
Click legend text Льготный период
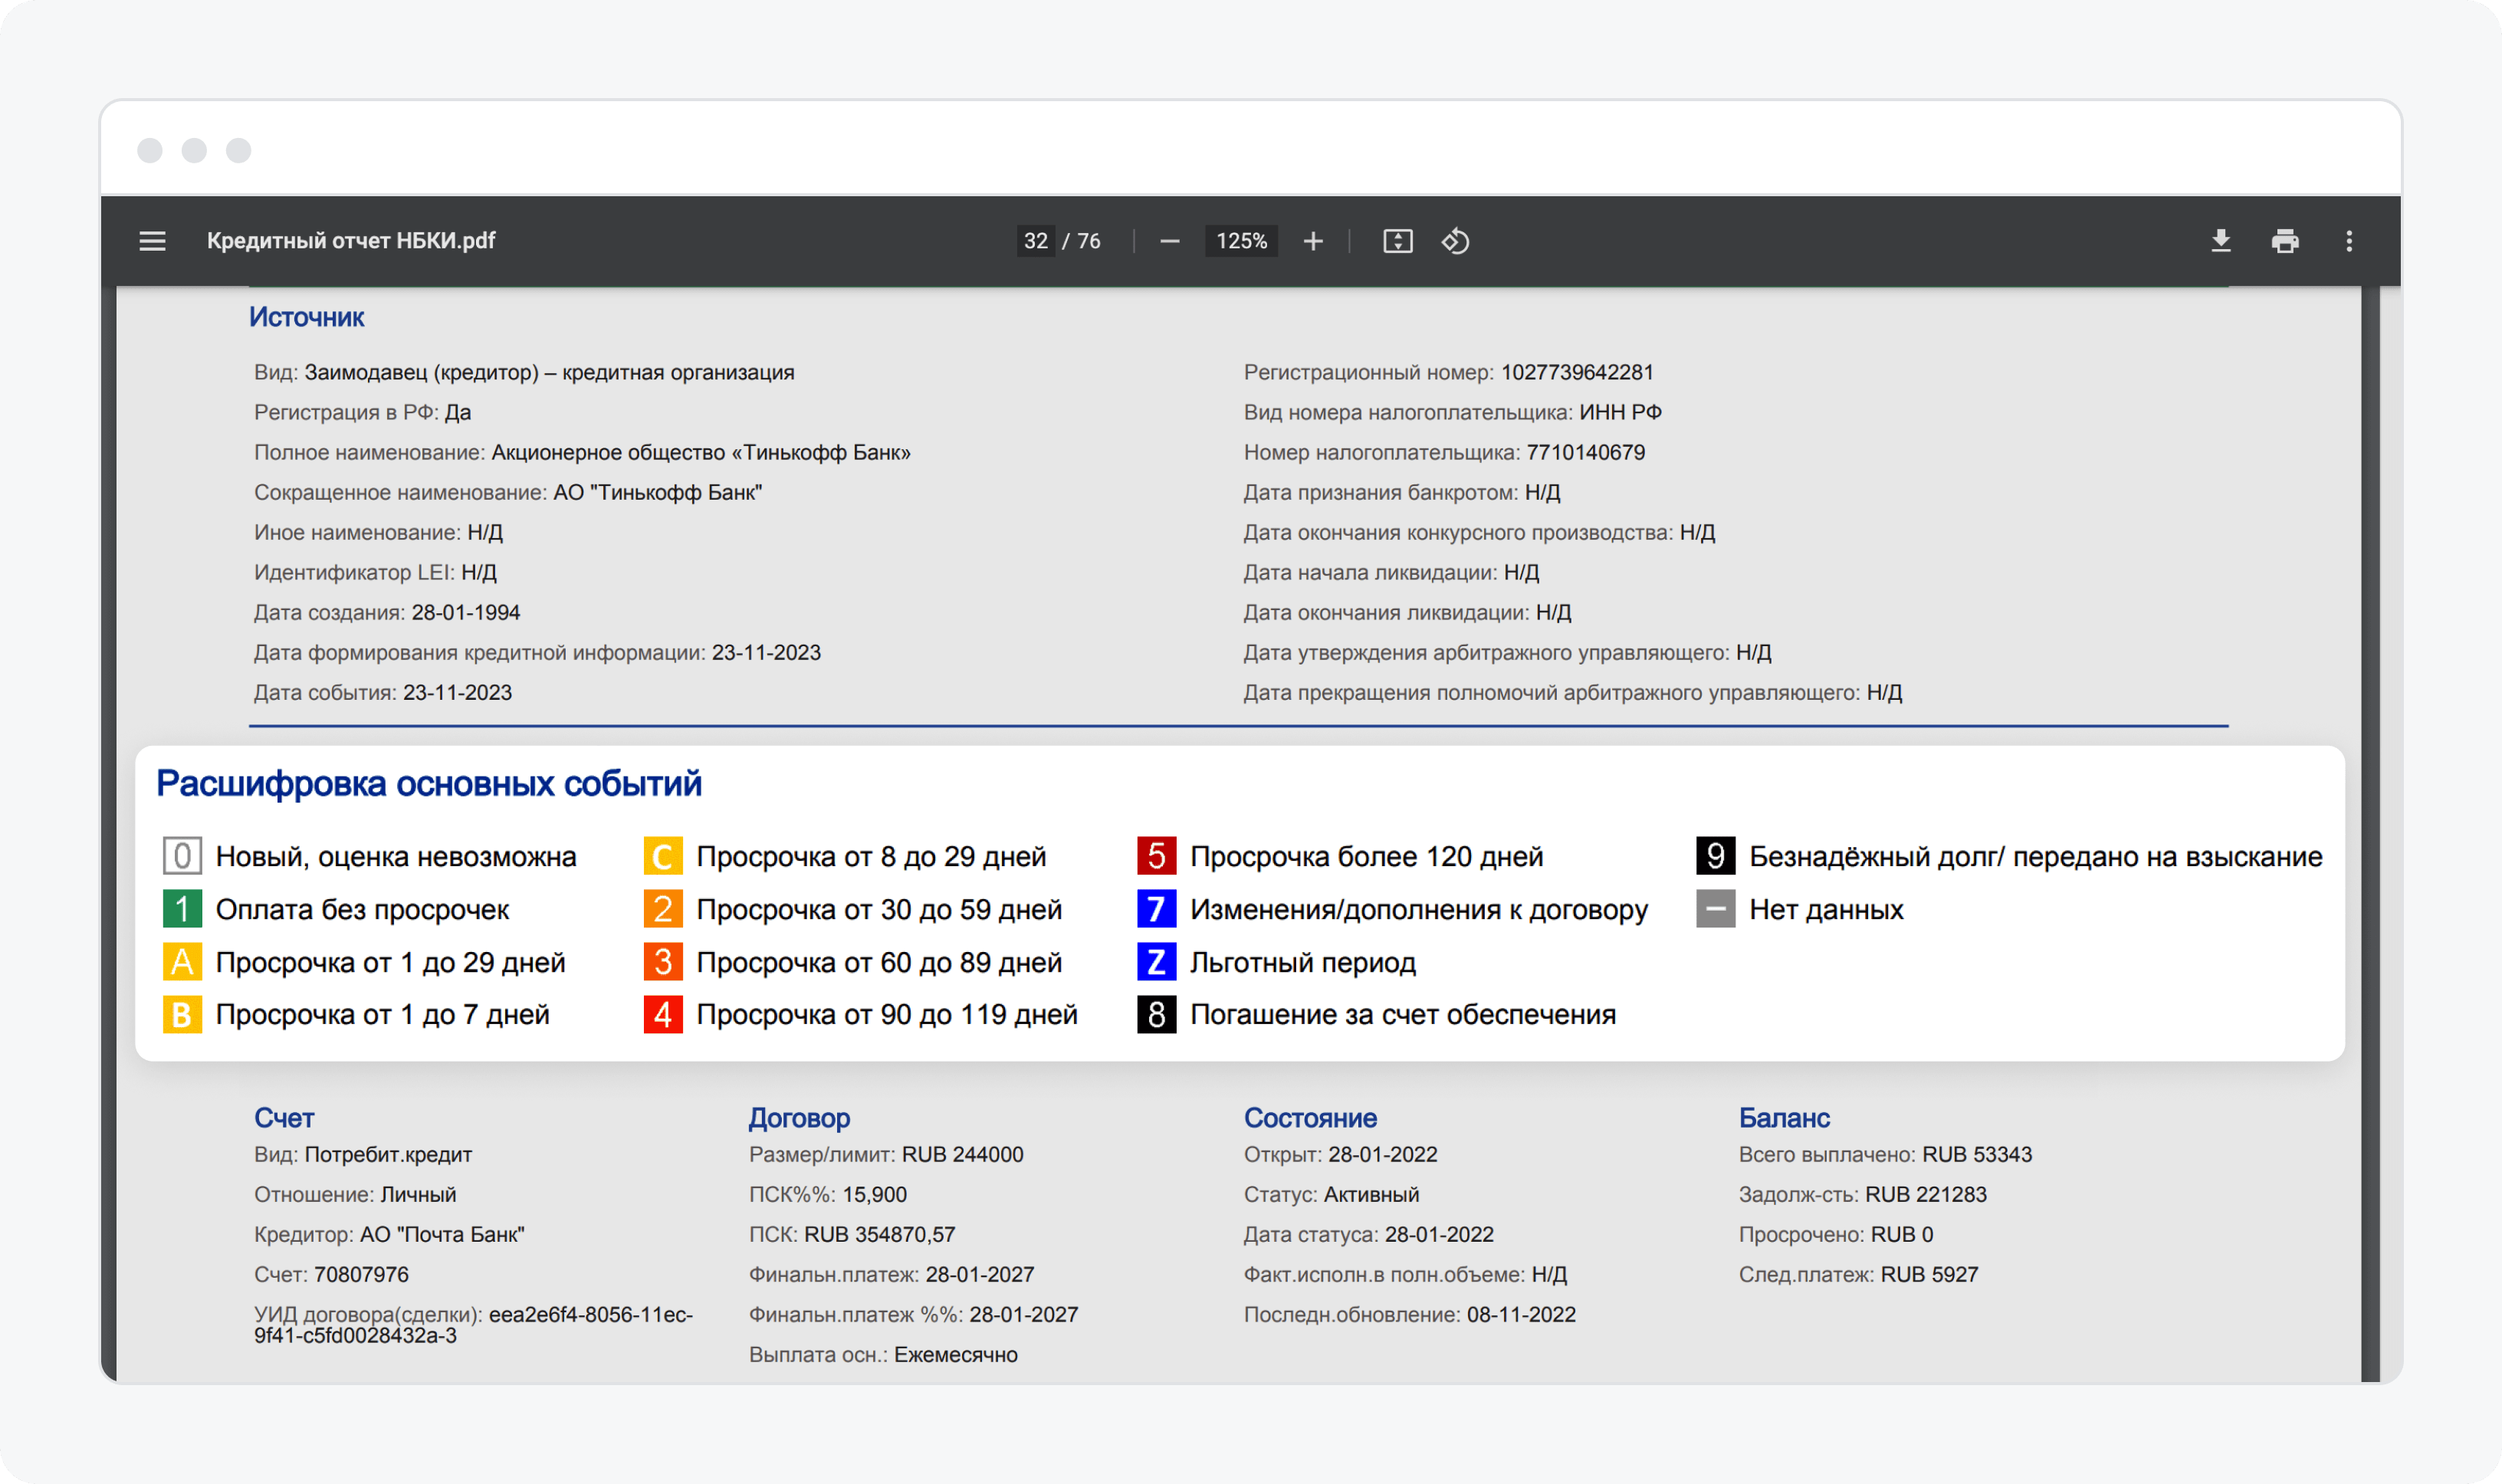1302,962
